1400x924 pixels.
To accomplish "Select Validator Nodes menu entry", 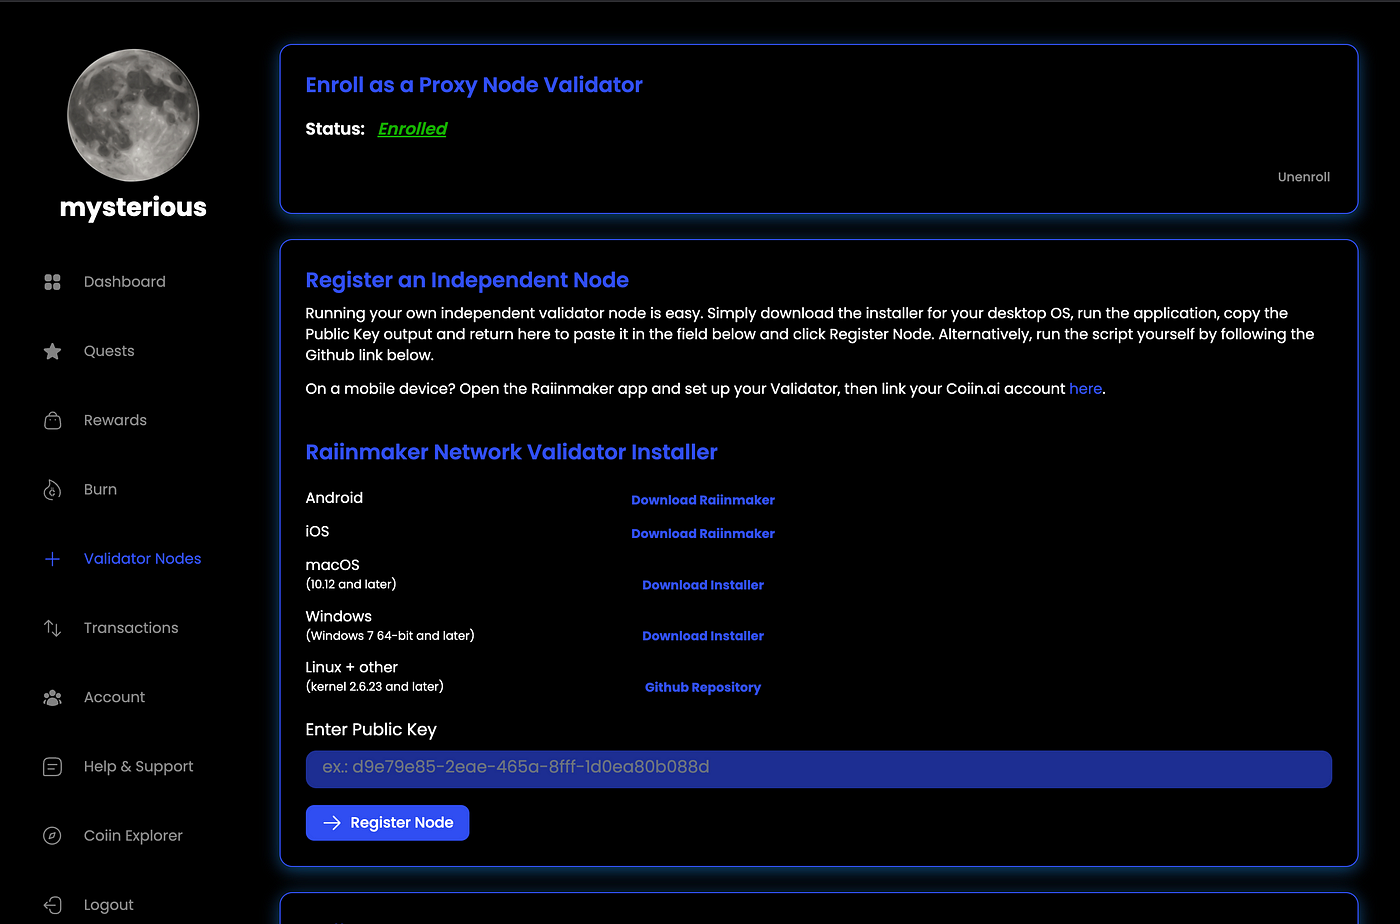I will (142, 559).
